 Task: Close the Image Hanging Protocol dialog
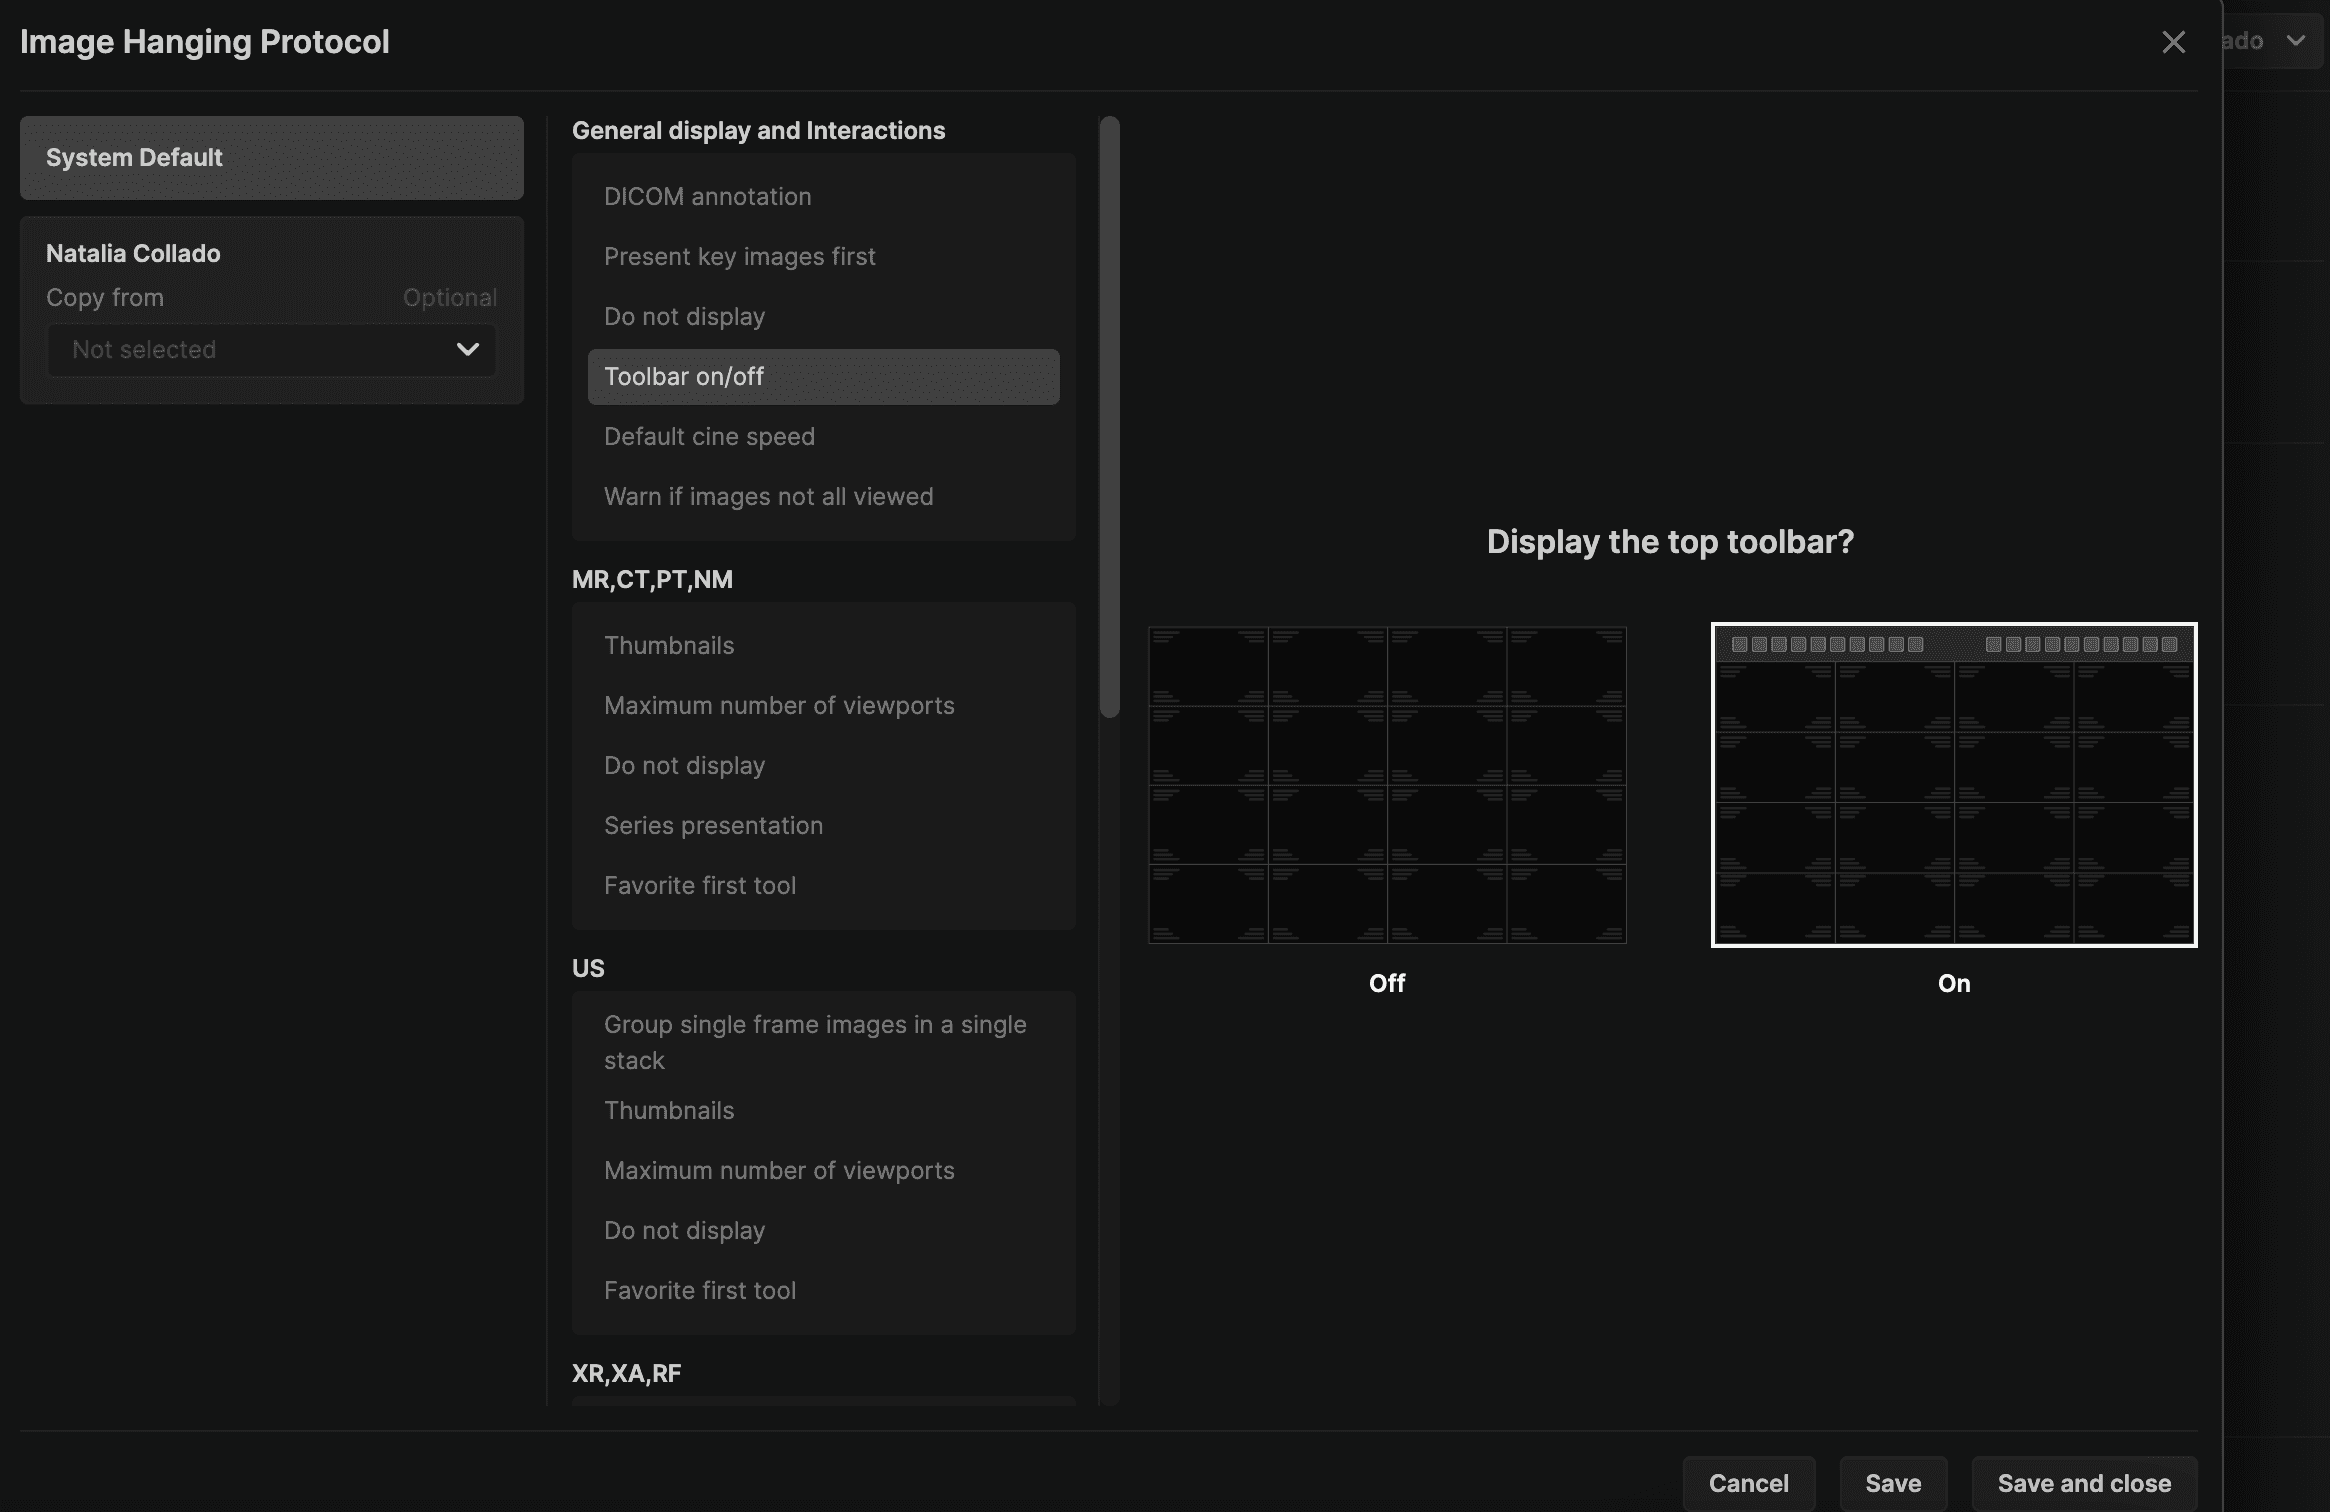point(2172,42)
